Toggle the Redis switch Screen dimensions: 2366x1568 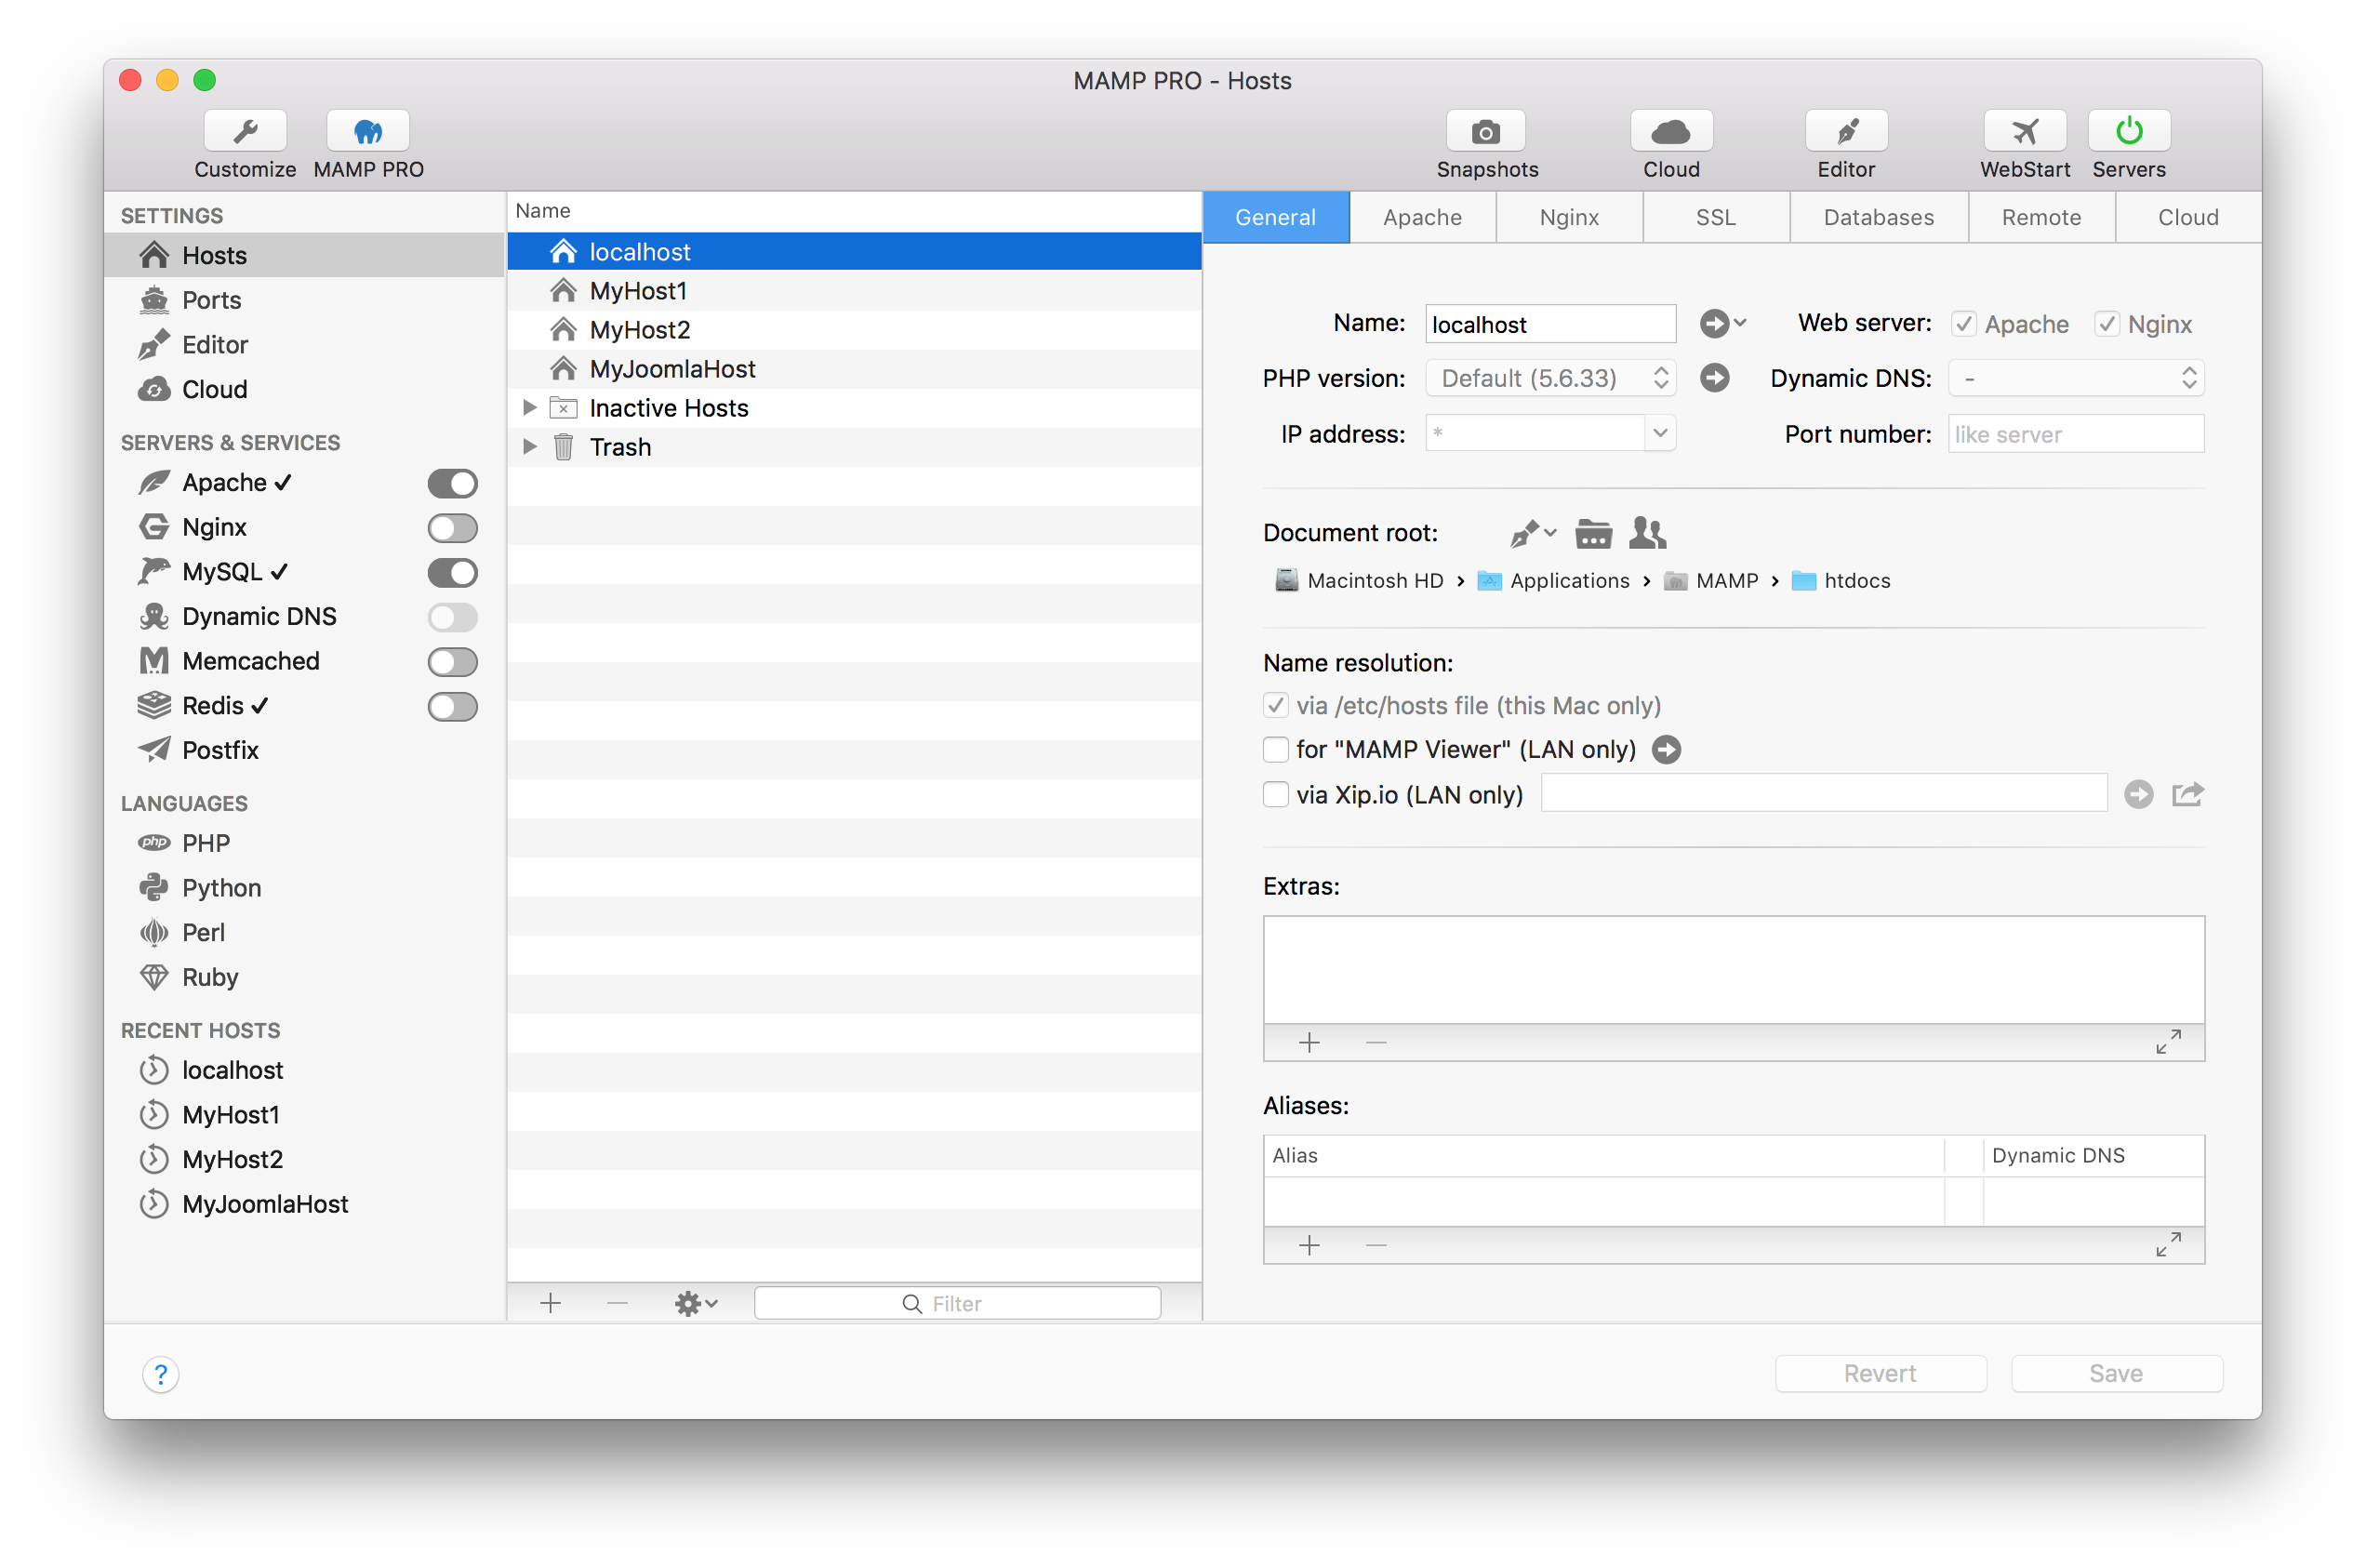point(452,707)
